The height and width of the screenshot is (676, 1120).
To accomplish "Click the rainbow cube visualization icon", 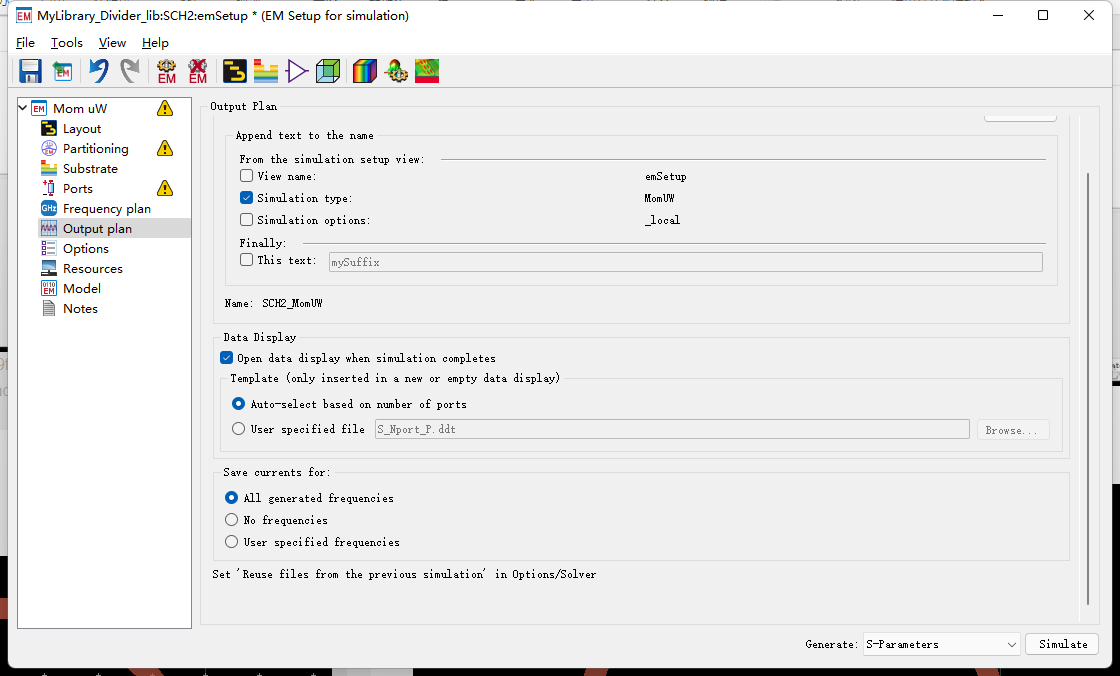I will [x=364, y=71].
